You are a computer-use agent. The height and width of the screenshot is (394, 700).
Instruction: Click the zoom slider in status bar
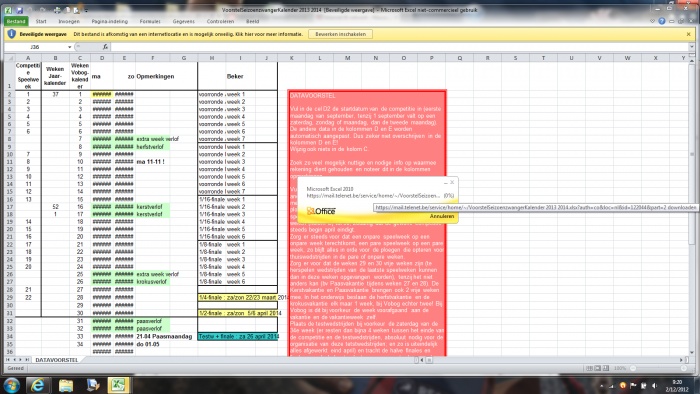658,368
